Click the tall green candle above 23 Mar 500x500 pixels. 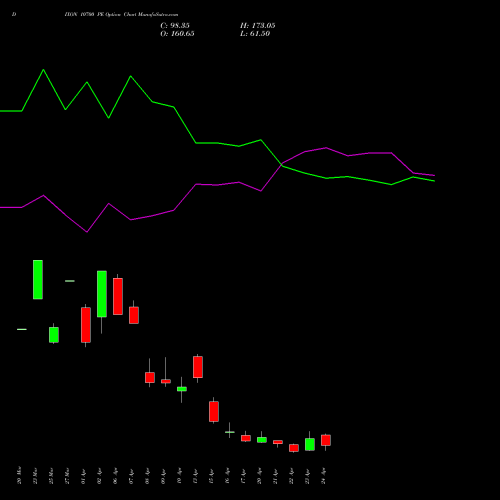[38, 279]
